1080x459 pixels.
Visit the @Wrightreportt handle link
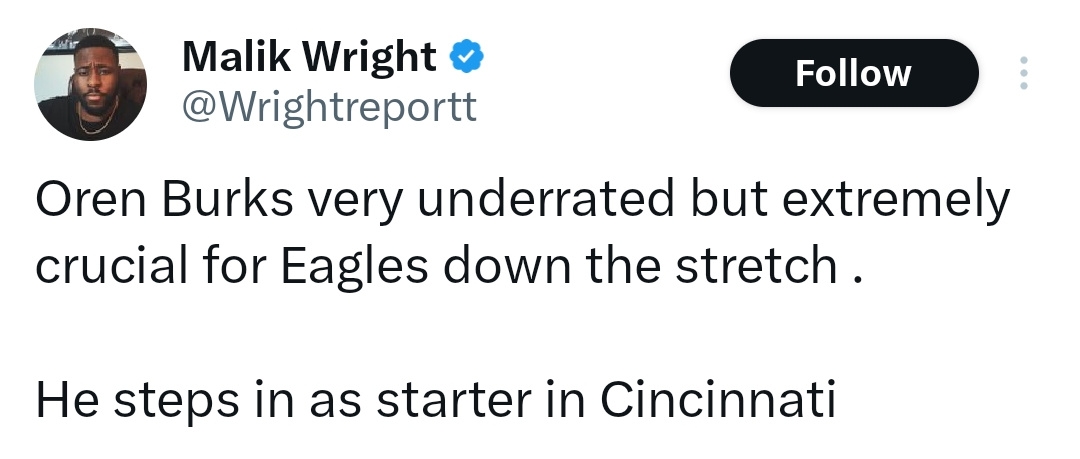pyautogui.click(x=329, y=105)
